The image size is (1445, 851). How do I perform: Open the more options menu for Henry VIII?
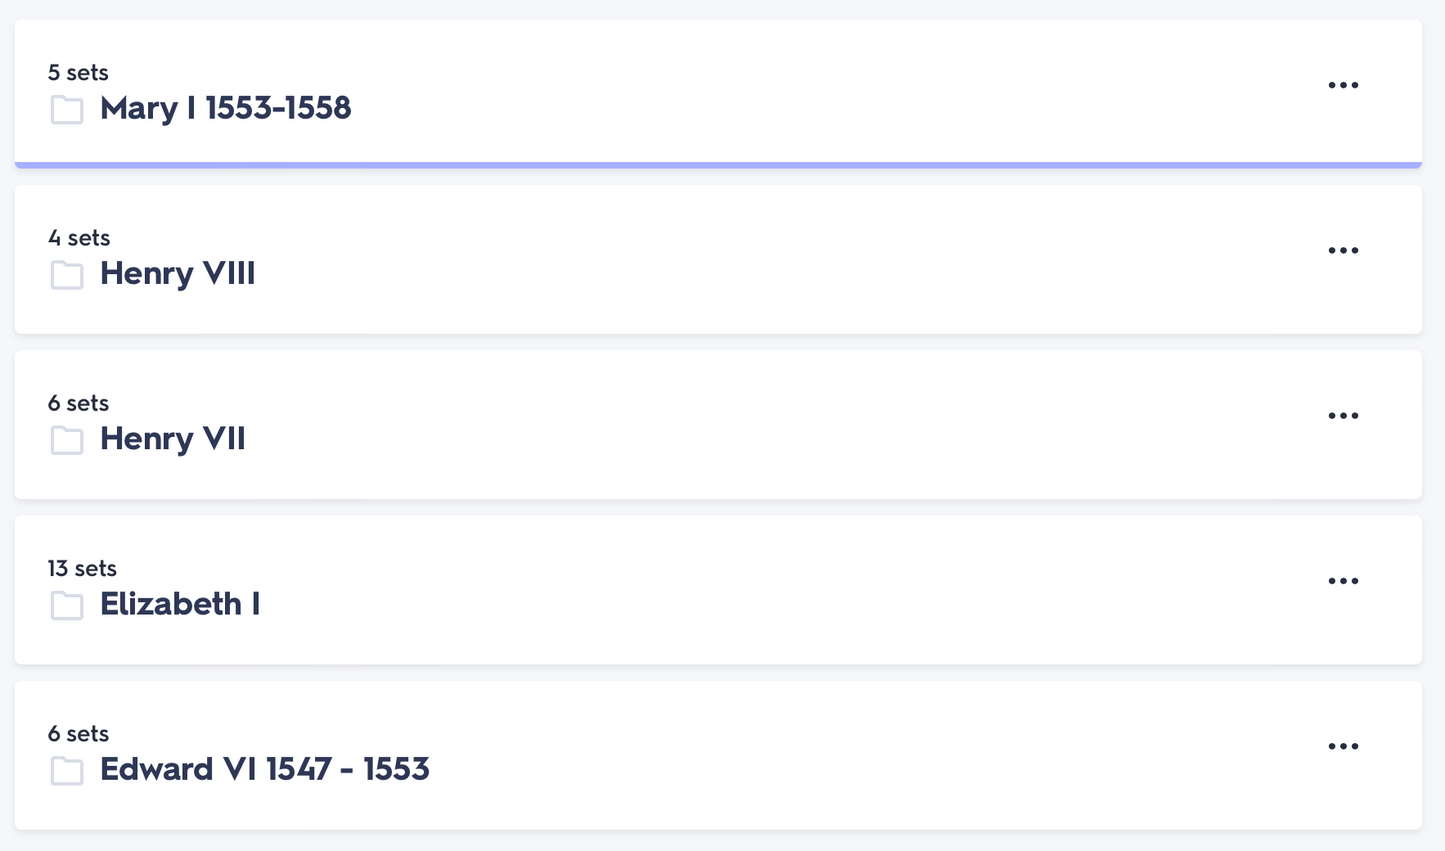click(1343, 250)
